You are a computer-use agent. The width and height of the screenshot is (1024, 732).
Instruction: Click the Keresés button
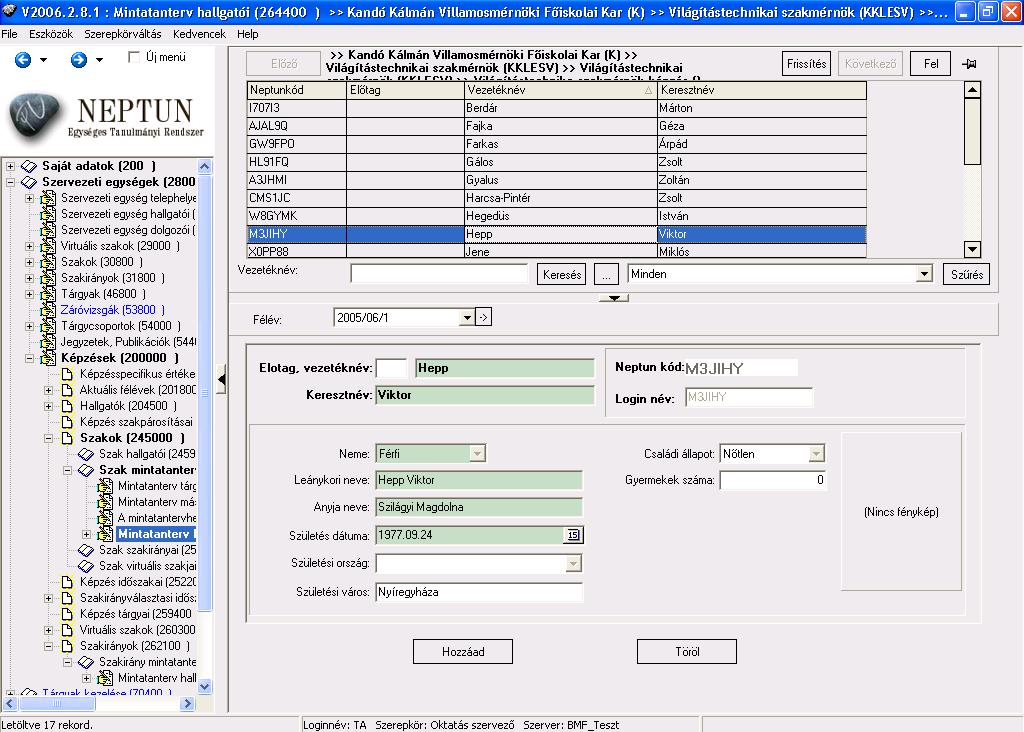(562, 274)
